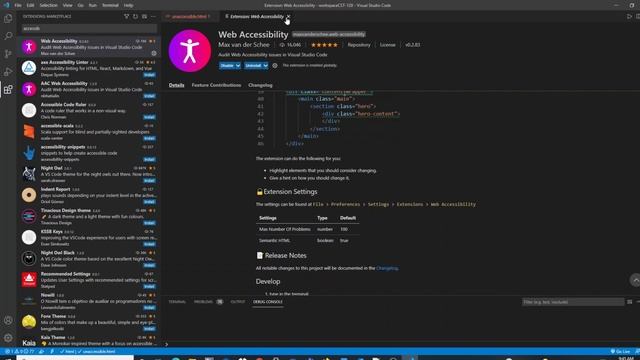The image size is (640, 360).
Task: Open the Changelog link under Release Notes
Action: click(x=387, y=268)
